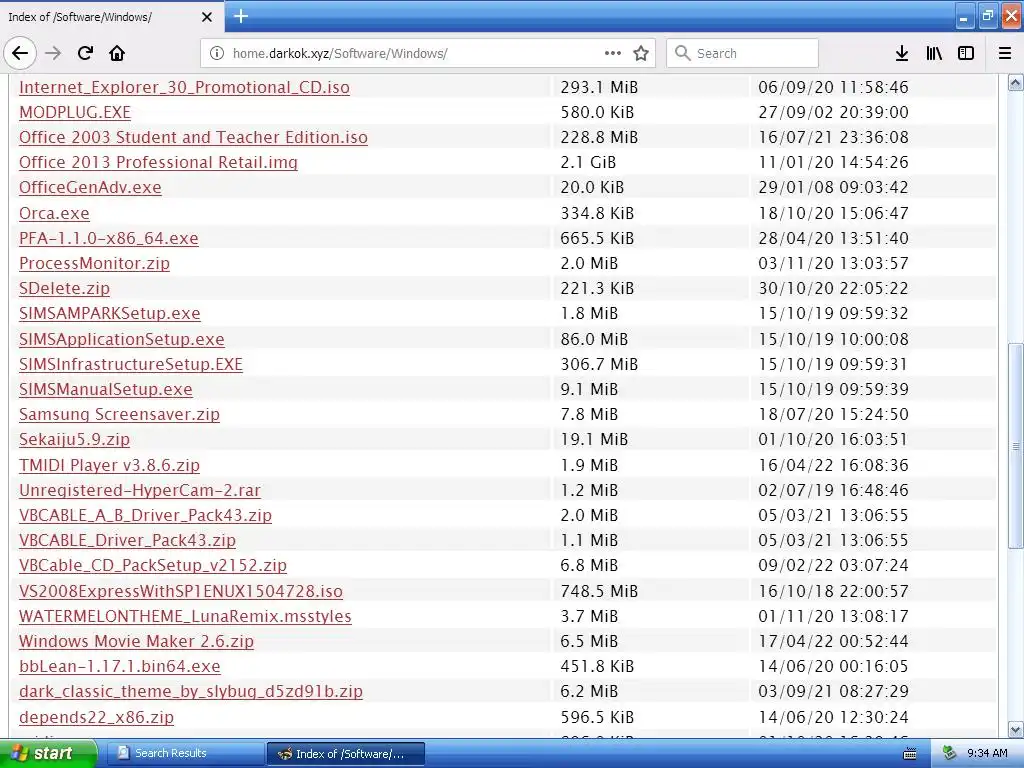Click the search magnifier icon
1024x768 pixels.
click(682, 53)
